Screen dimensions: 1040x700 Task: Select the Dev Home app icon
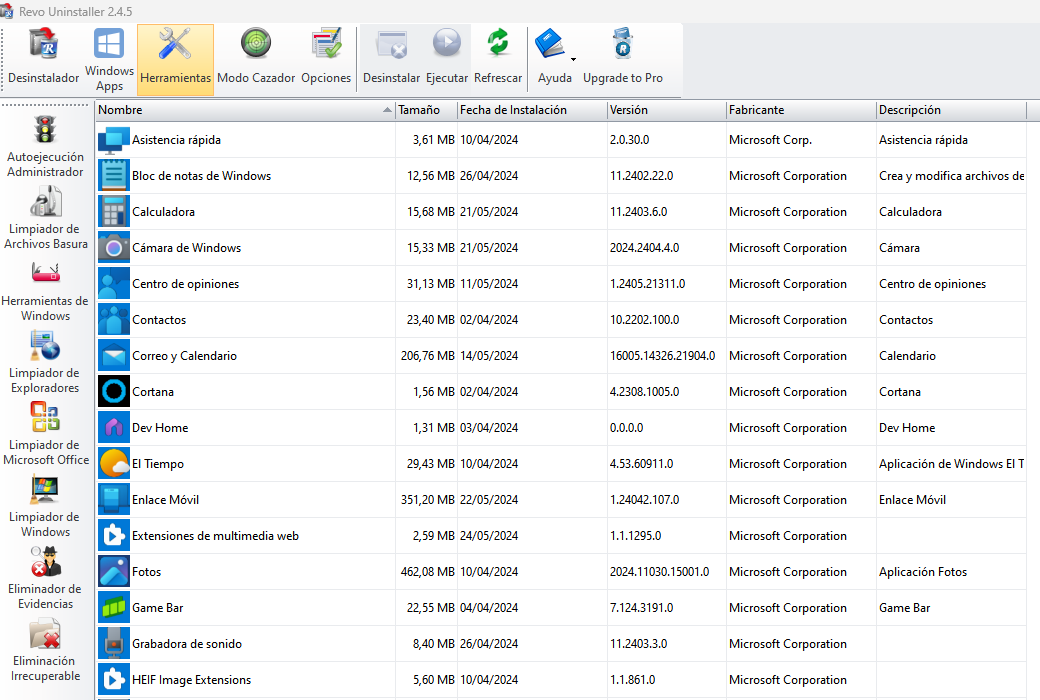pos(113,428)
